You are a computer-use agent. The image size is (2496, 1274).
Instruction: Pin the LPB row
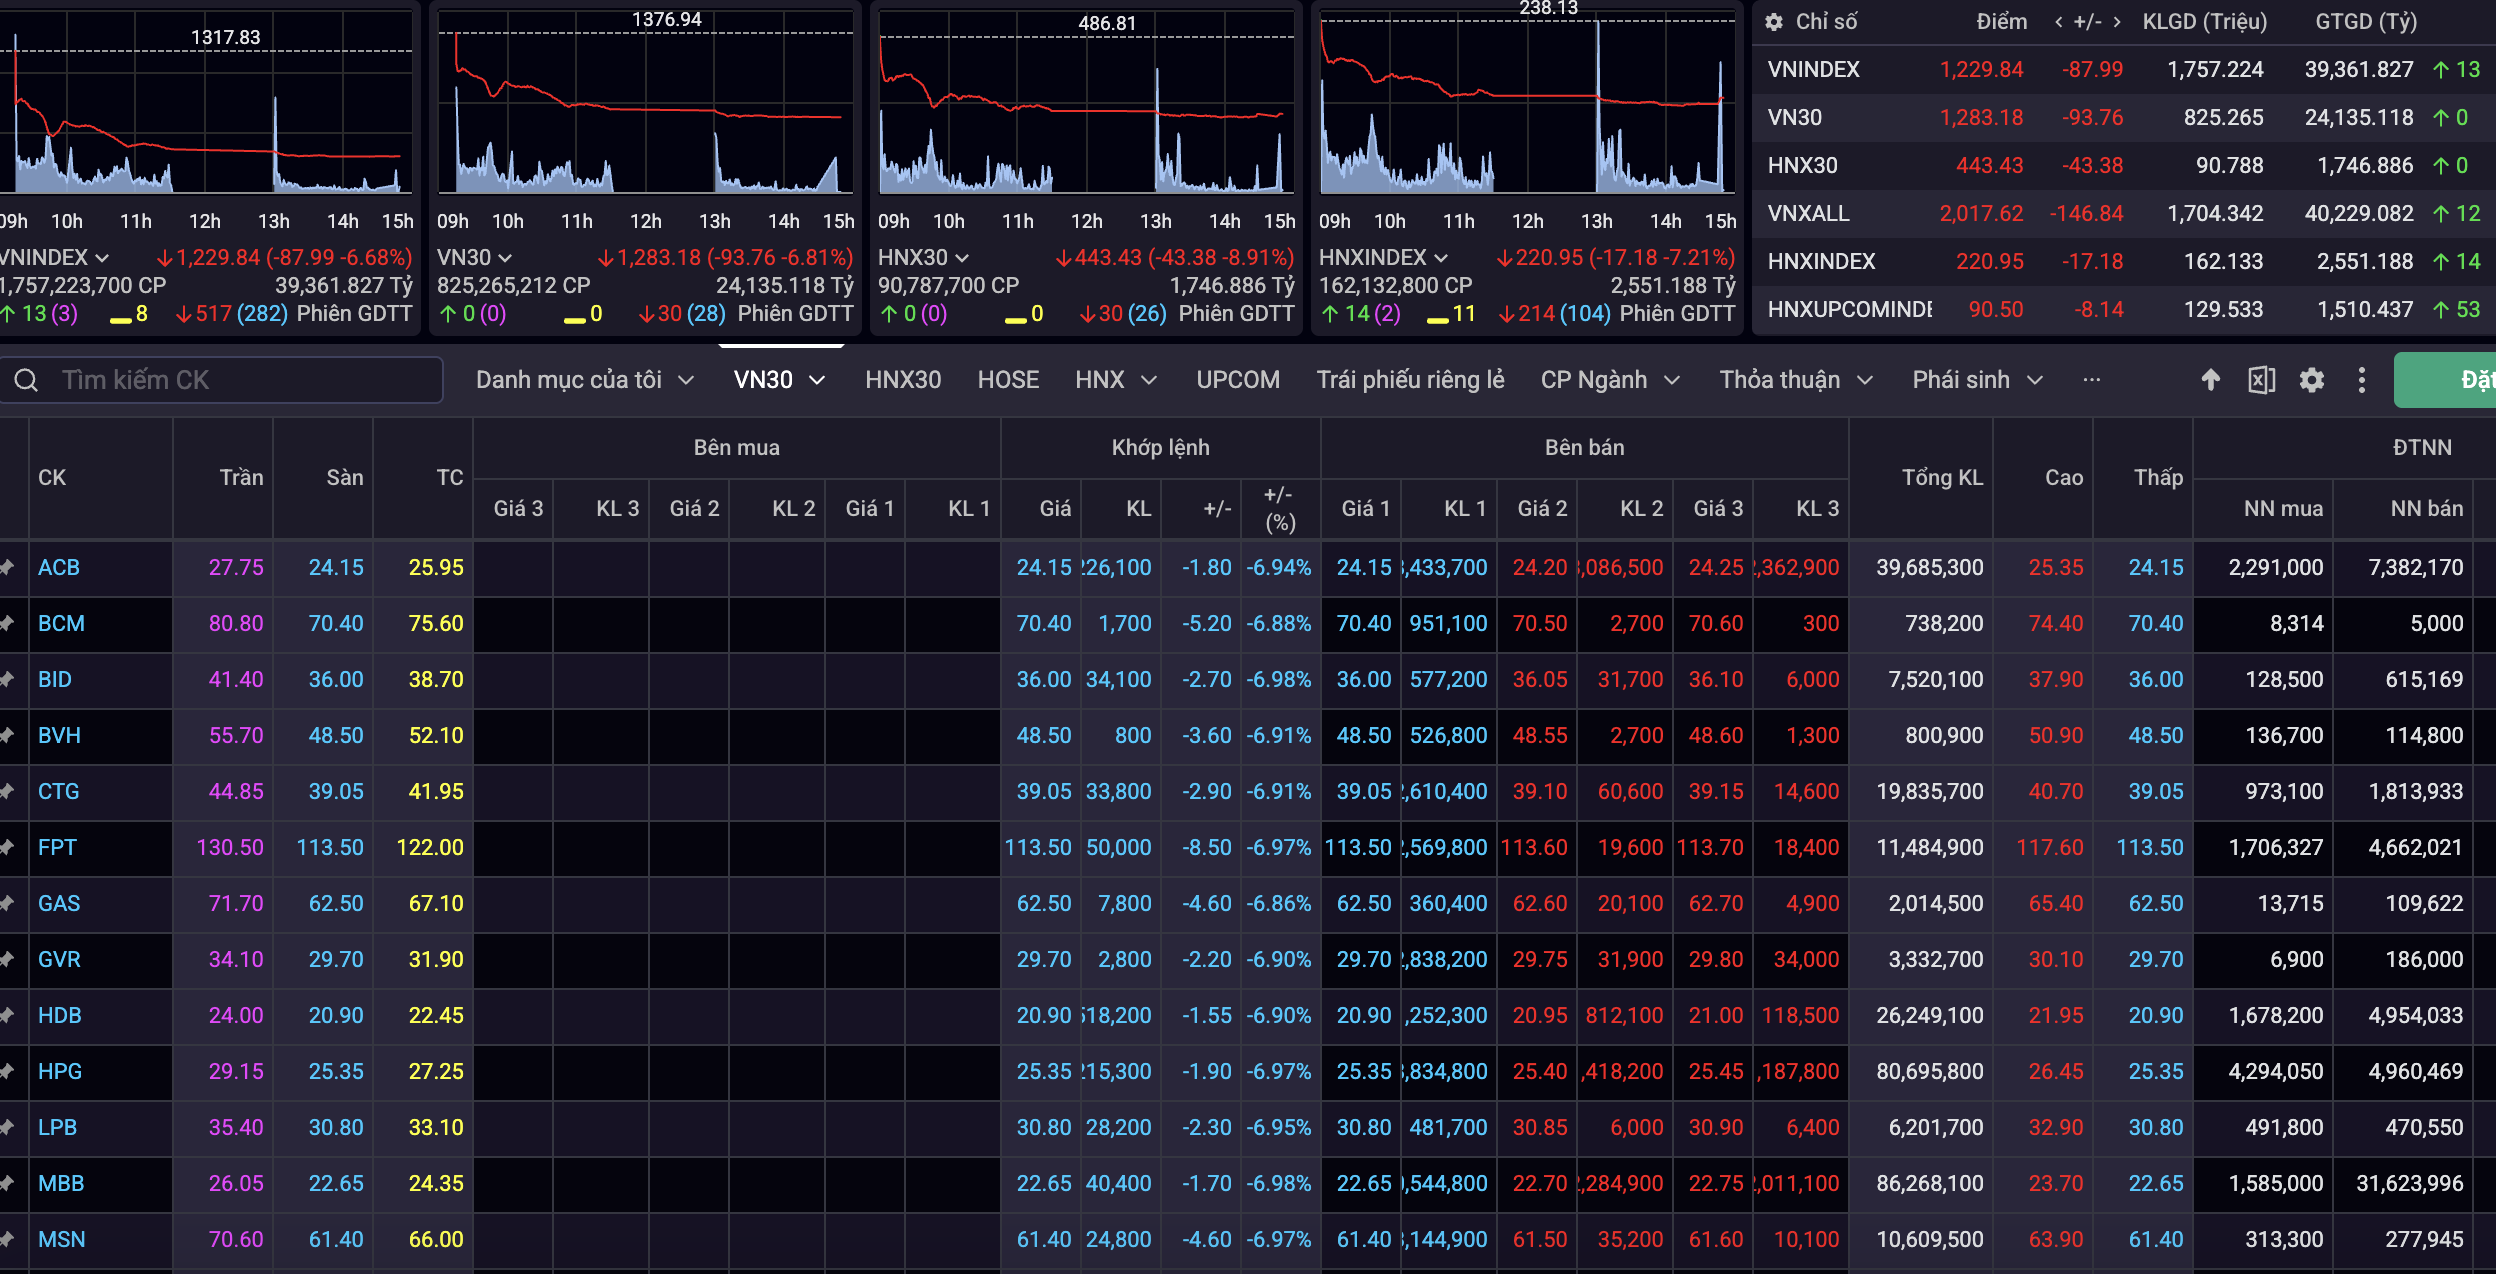click(x=7, y=1127)
